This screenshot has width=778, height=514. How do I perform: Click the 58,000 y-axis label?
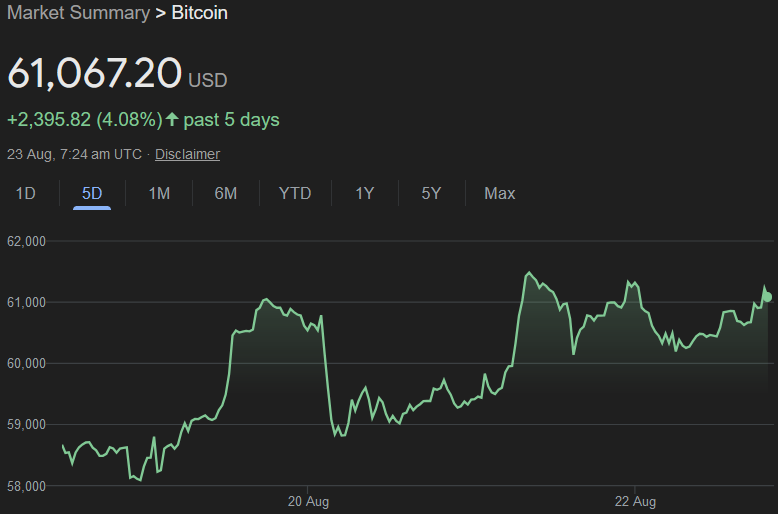(x=27, y=486)
